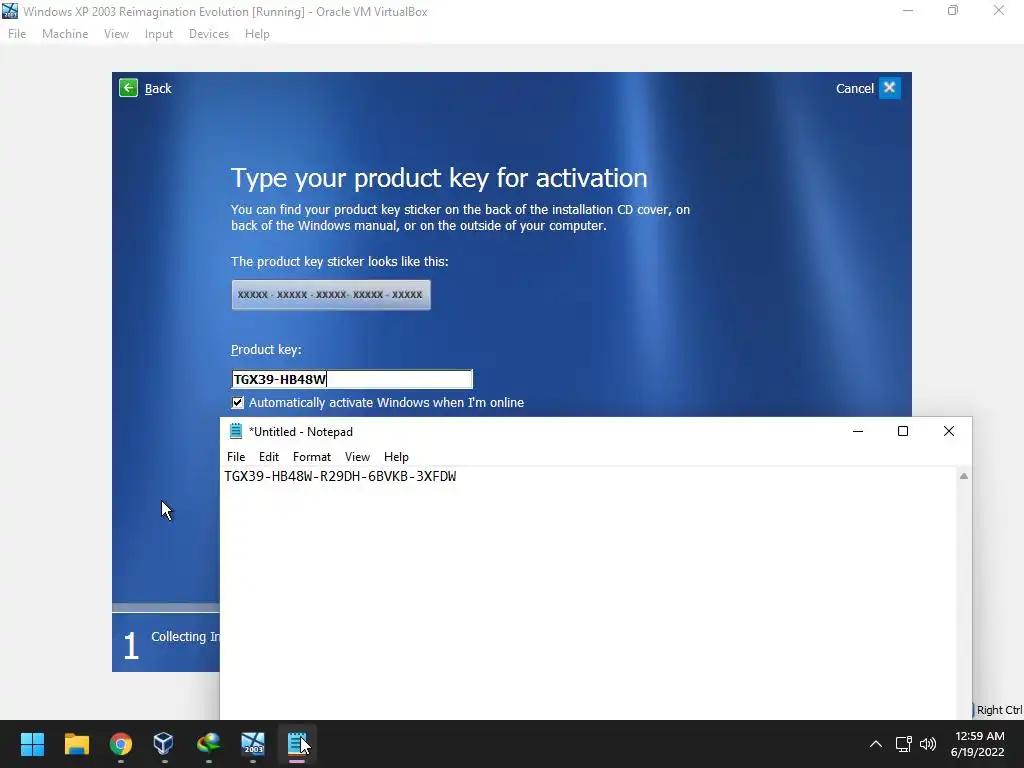This screenshot has height=768, width=1024.
Task: Open VirtualBox File menu
Action: (x=17, y=34)
